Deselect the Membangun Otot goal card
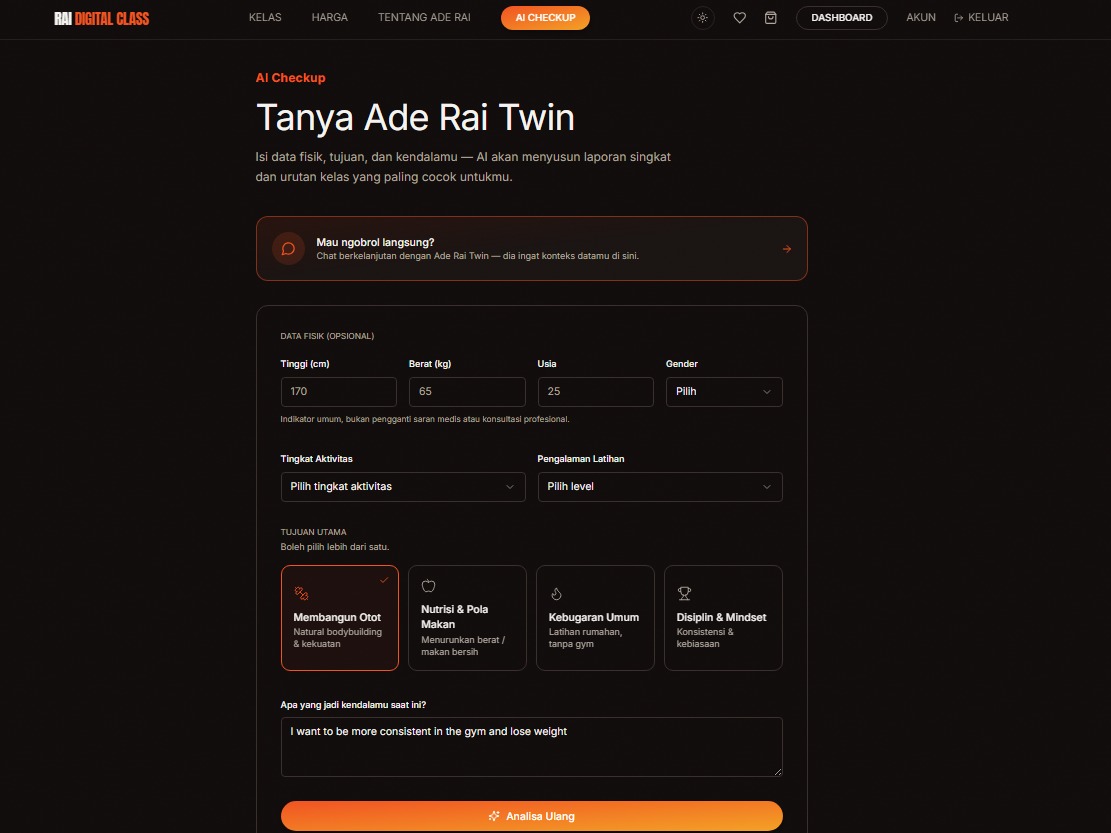This screenshot has height=833, width=1111. coord(339,618)
